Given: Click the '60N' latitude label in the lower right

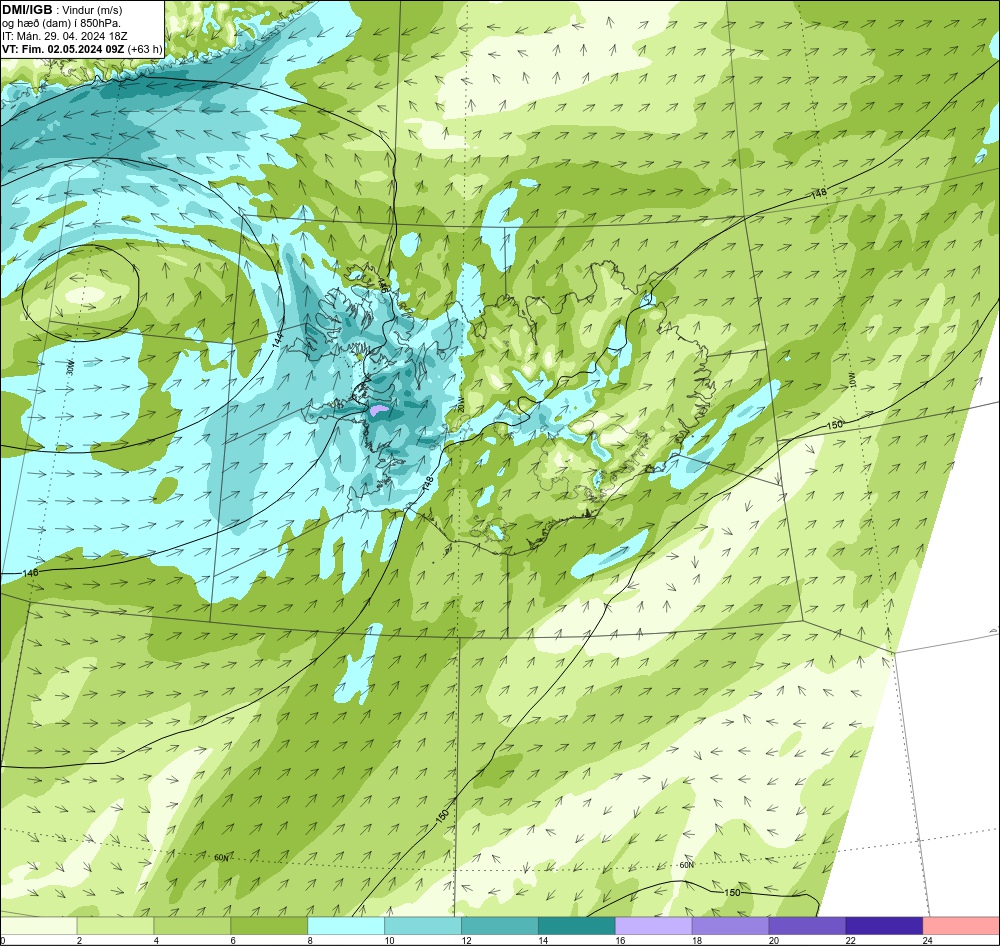Looking at the screenshot, I should [x=686, y=865].
